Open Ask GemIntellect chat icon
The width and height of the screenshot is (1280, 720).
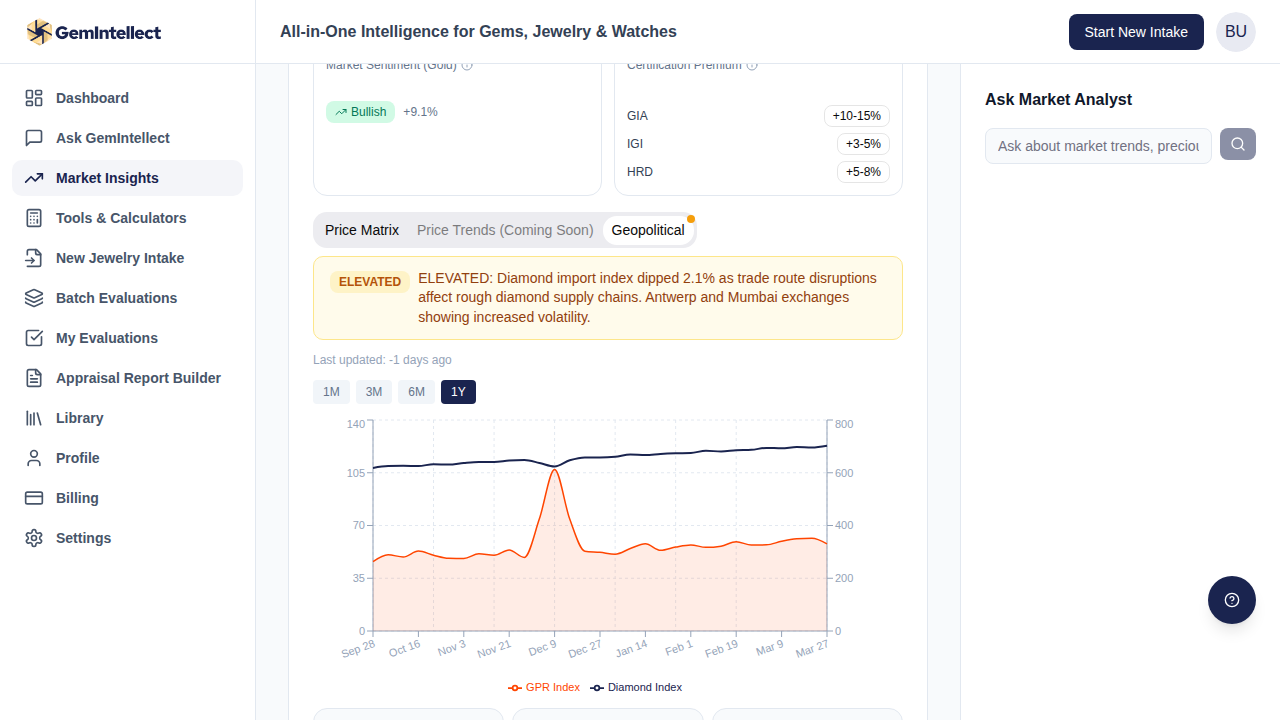pos(34,138)
